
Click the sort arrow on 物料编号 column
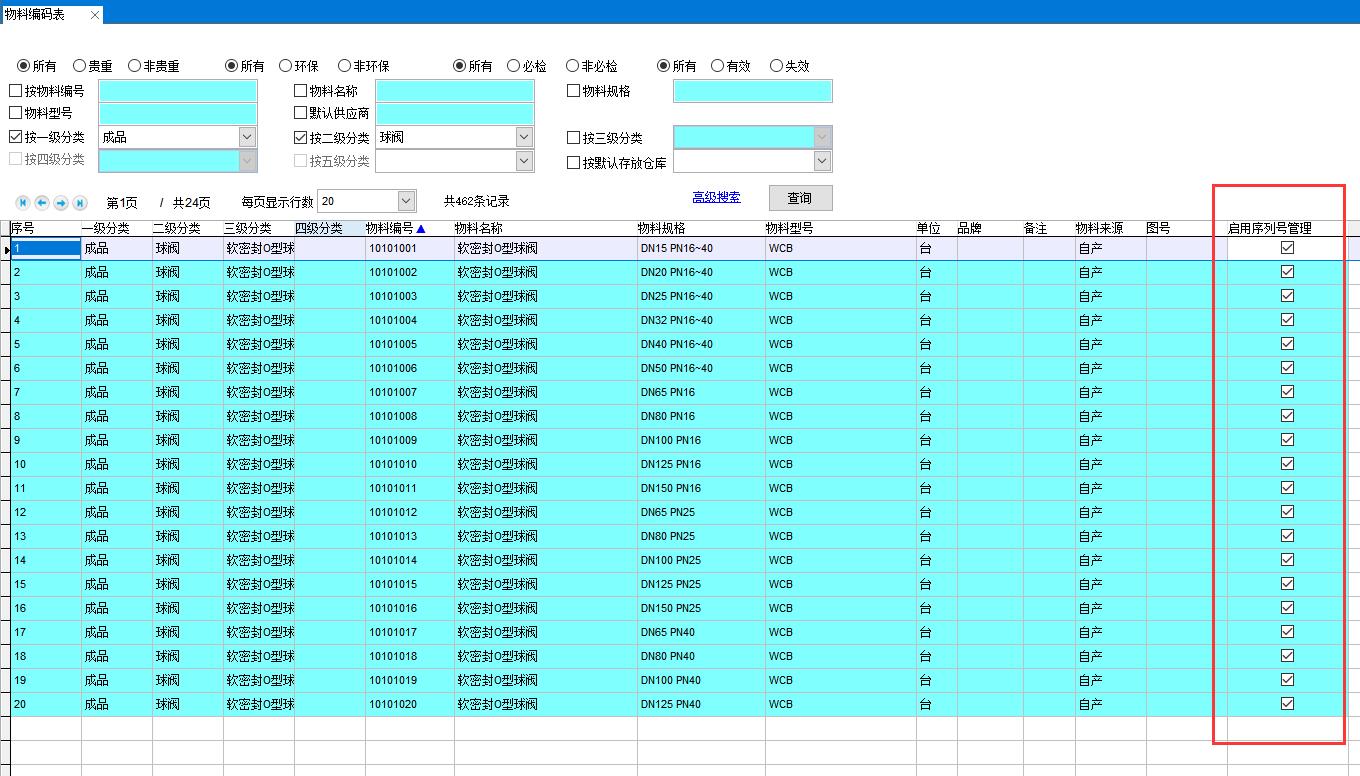(421, 229)
